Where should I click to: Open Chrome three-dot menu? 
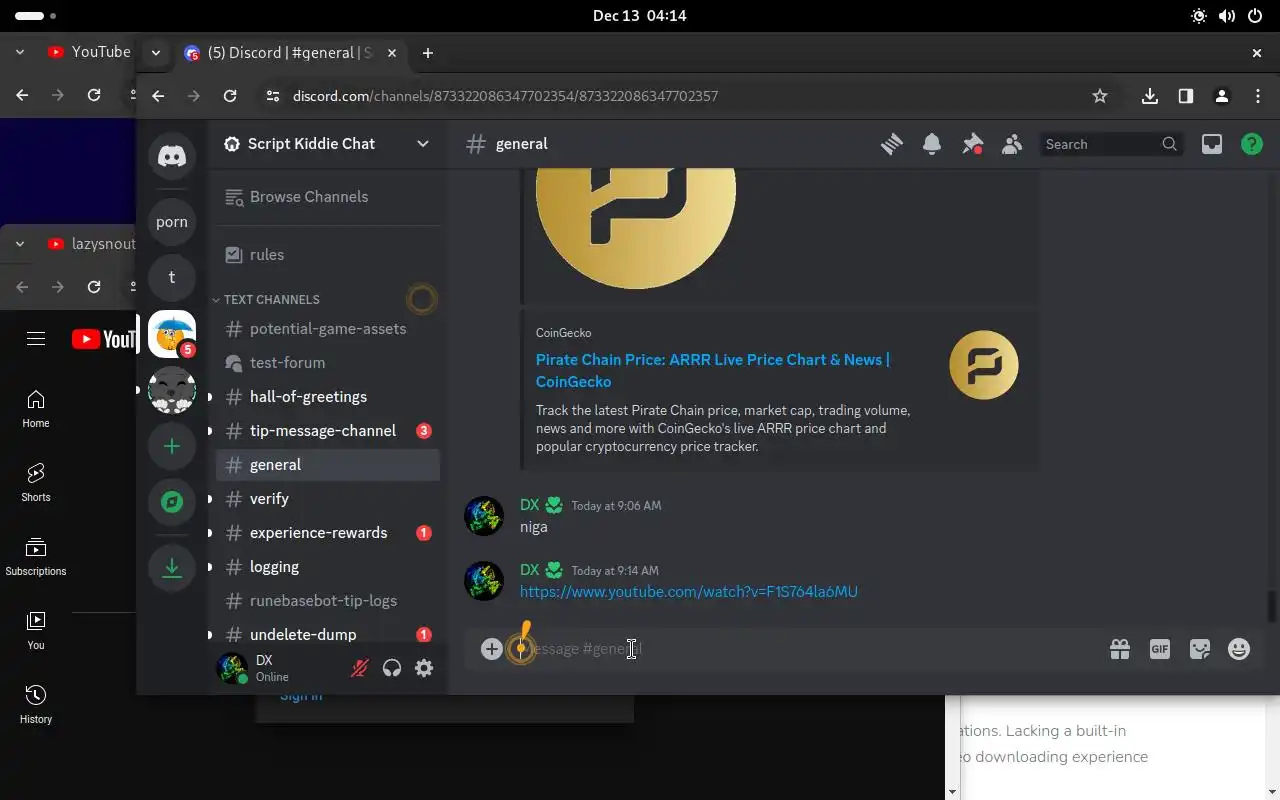pos(1258,96)
